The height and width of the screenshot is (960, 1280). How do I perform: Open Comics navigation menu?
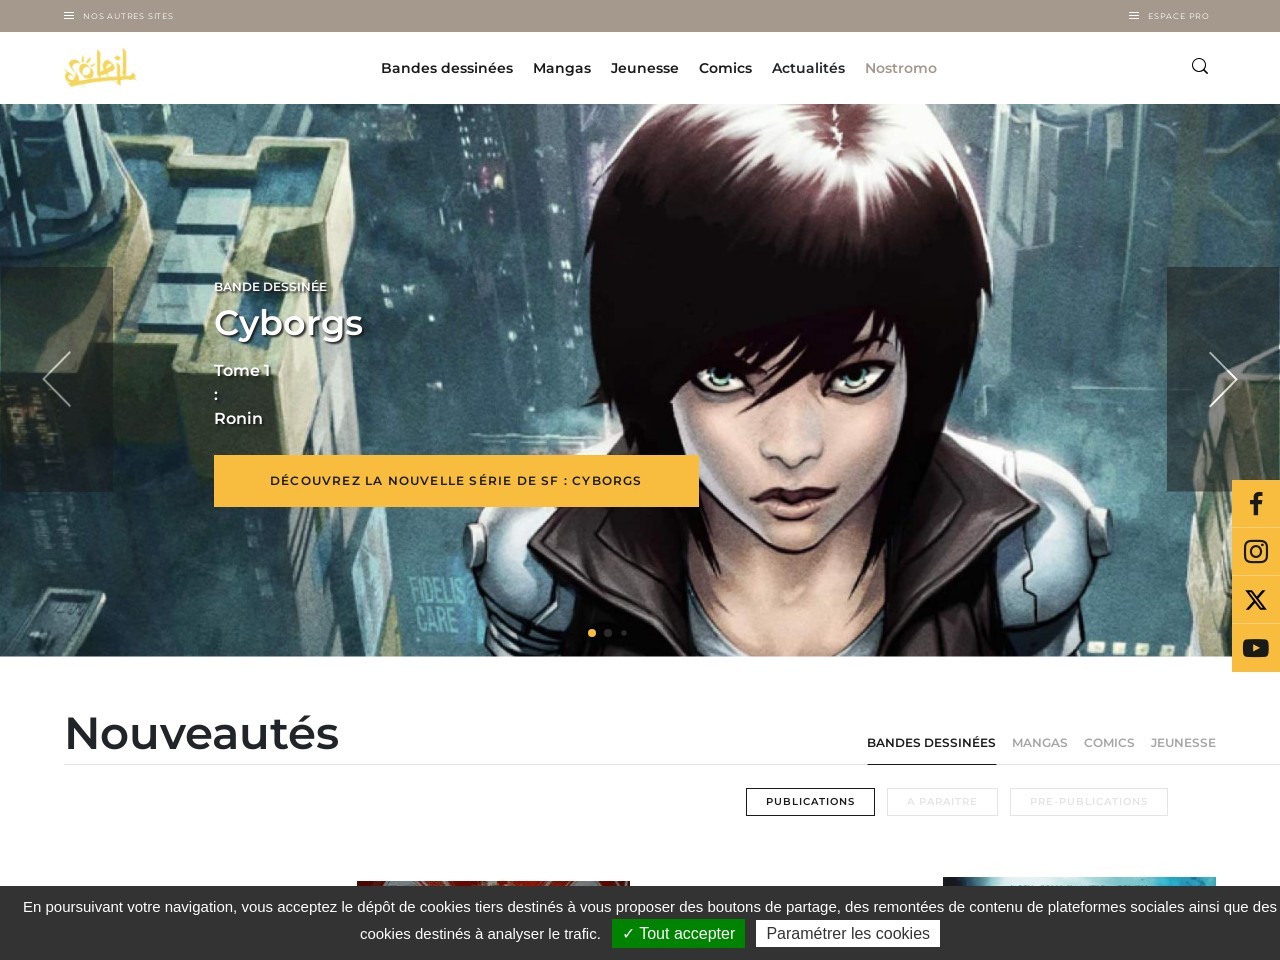[x=725, y=68]
